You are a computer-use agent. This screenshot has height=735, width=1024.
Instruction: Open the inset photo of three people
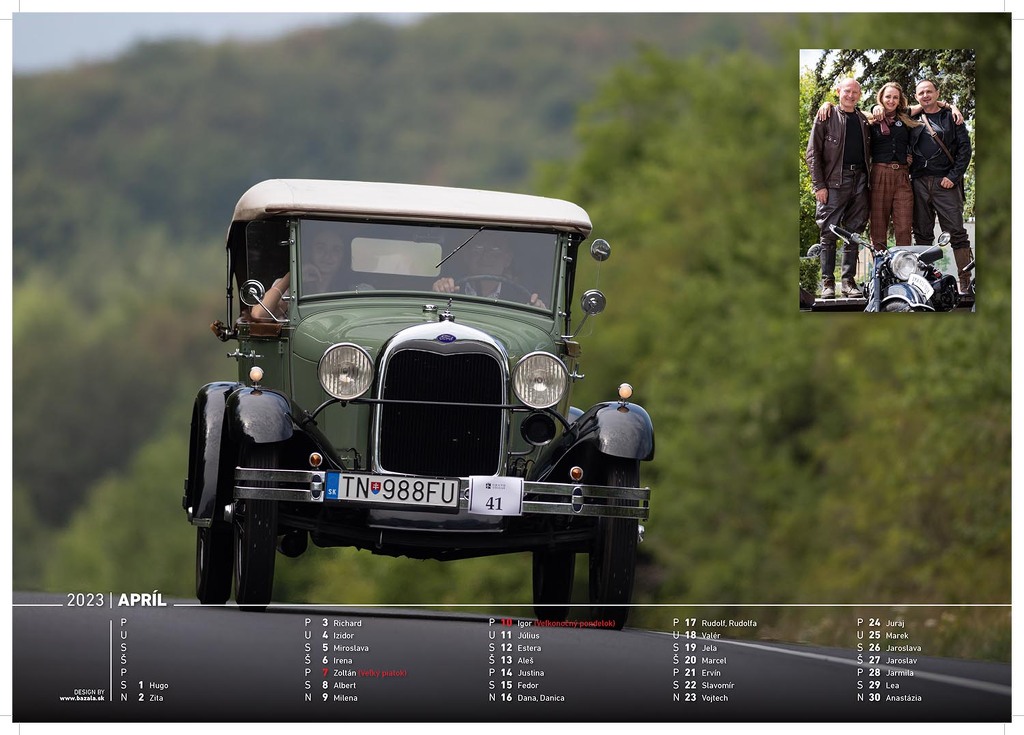(886, 180)
